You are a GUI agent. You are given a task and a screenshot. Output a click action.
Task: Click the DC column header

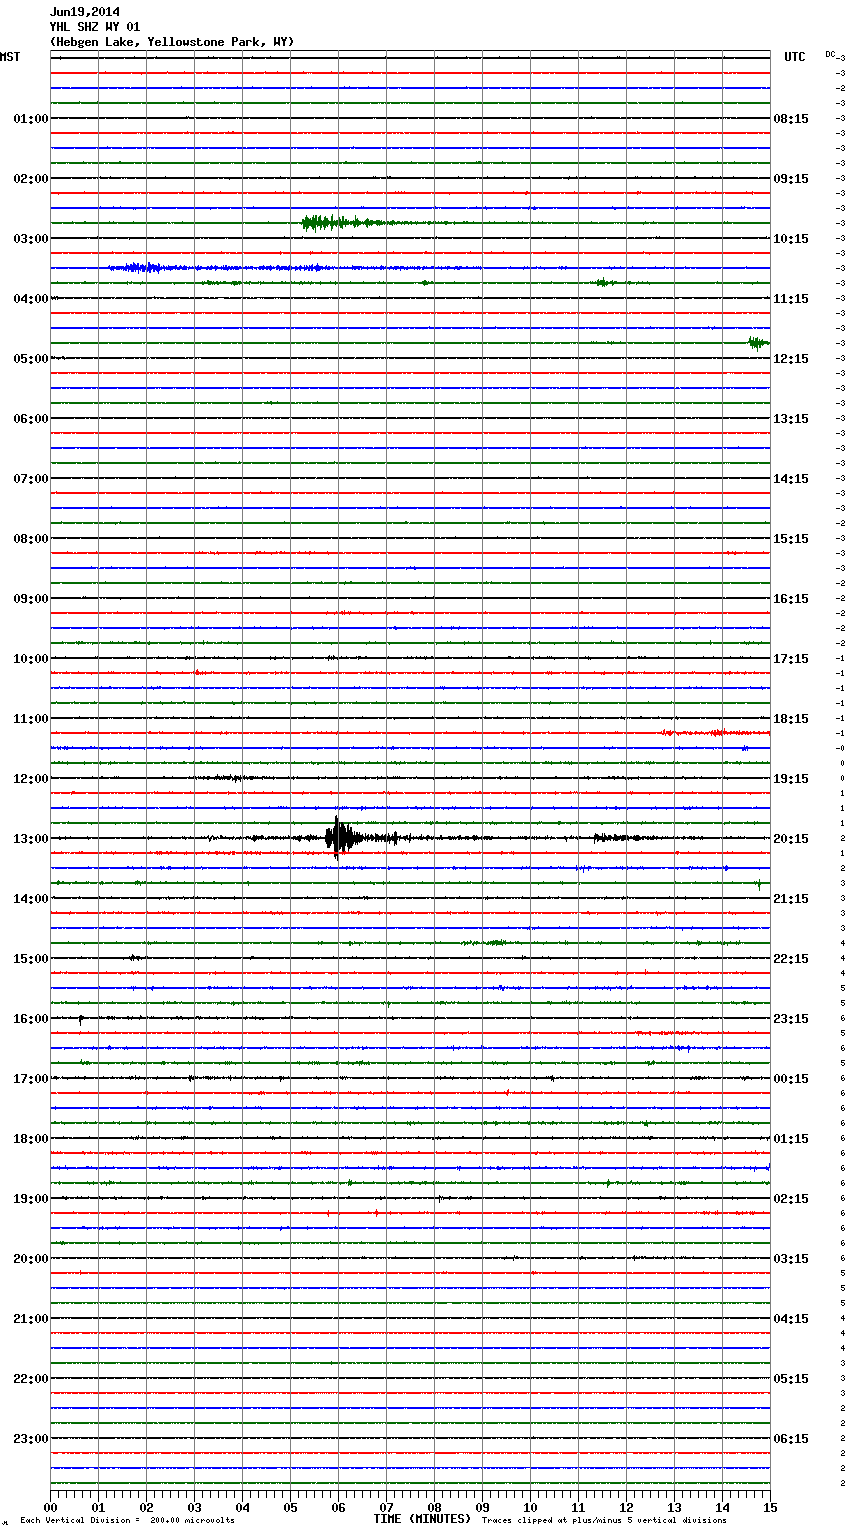click(830, 54)
